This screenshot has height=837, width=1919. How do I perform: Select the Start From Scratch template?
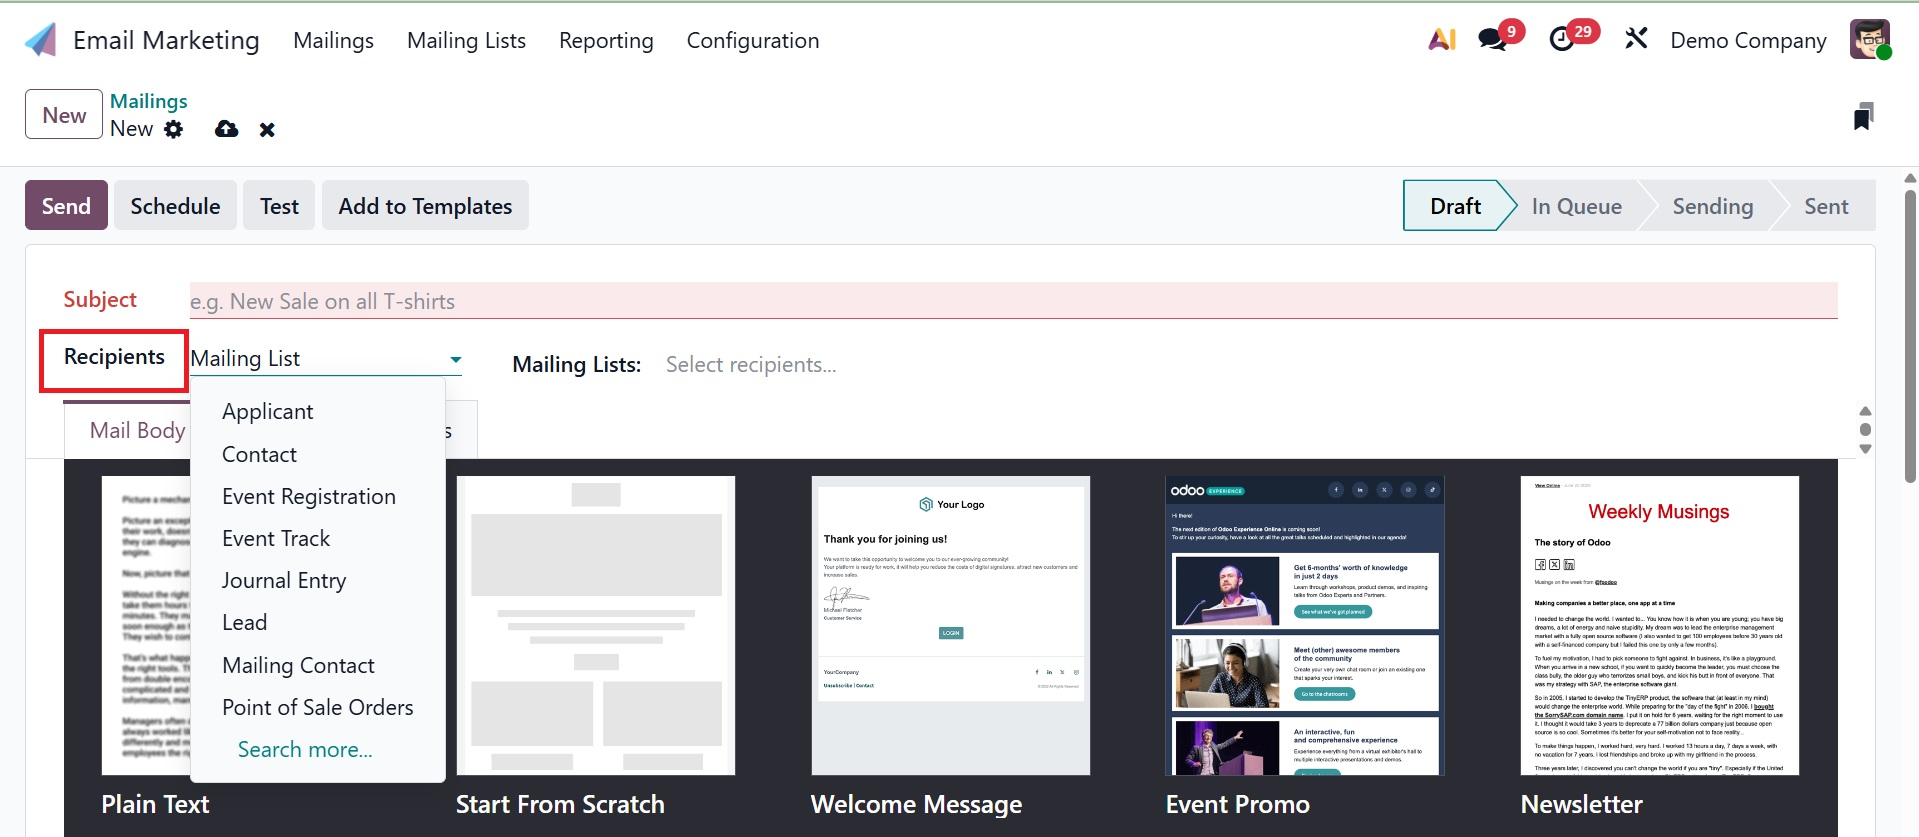point(596,626)
